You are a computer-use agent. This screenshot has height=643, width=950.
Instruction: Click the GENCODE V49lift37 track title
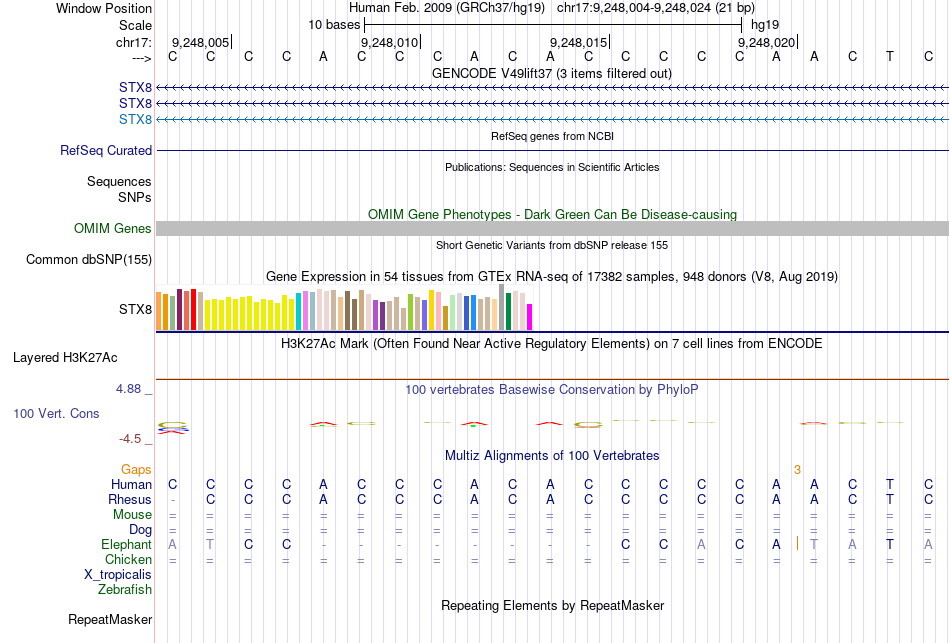552,73
